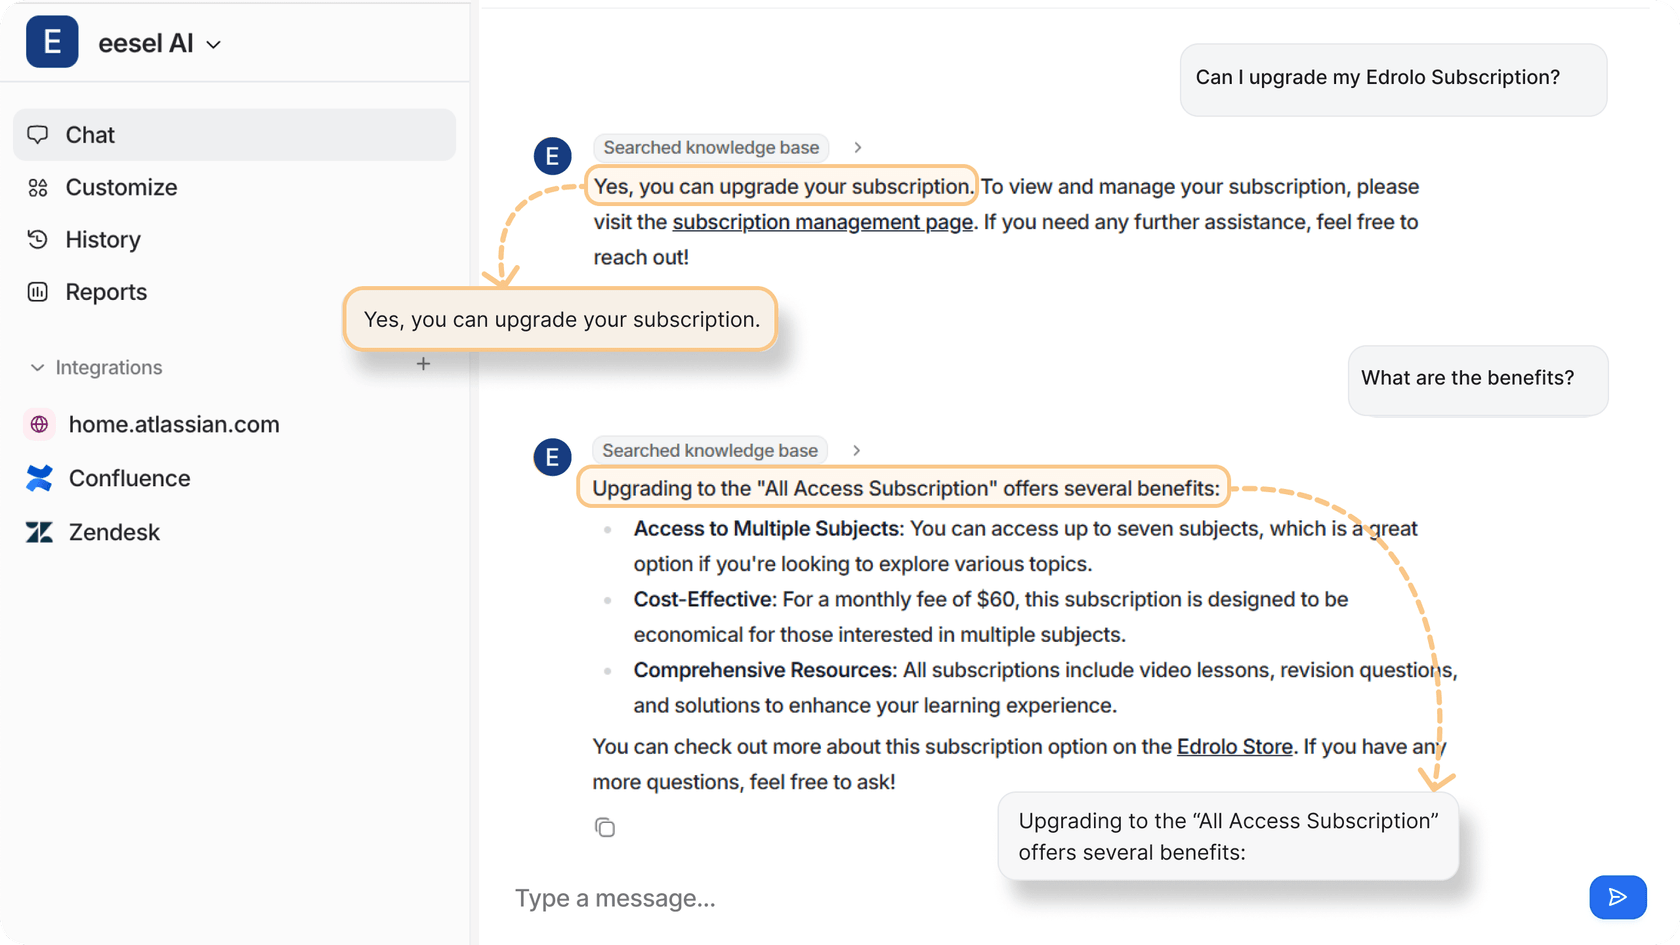Click the Reports chart icon
The height and width of the screenshot is (945, 1680).
coord(38,292)
